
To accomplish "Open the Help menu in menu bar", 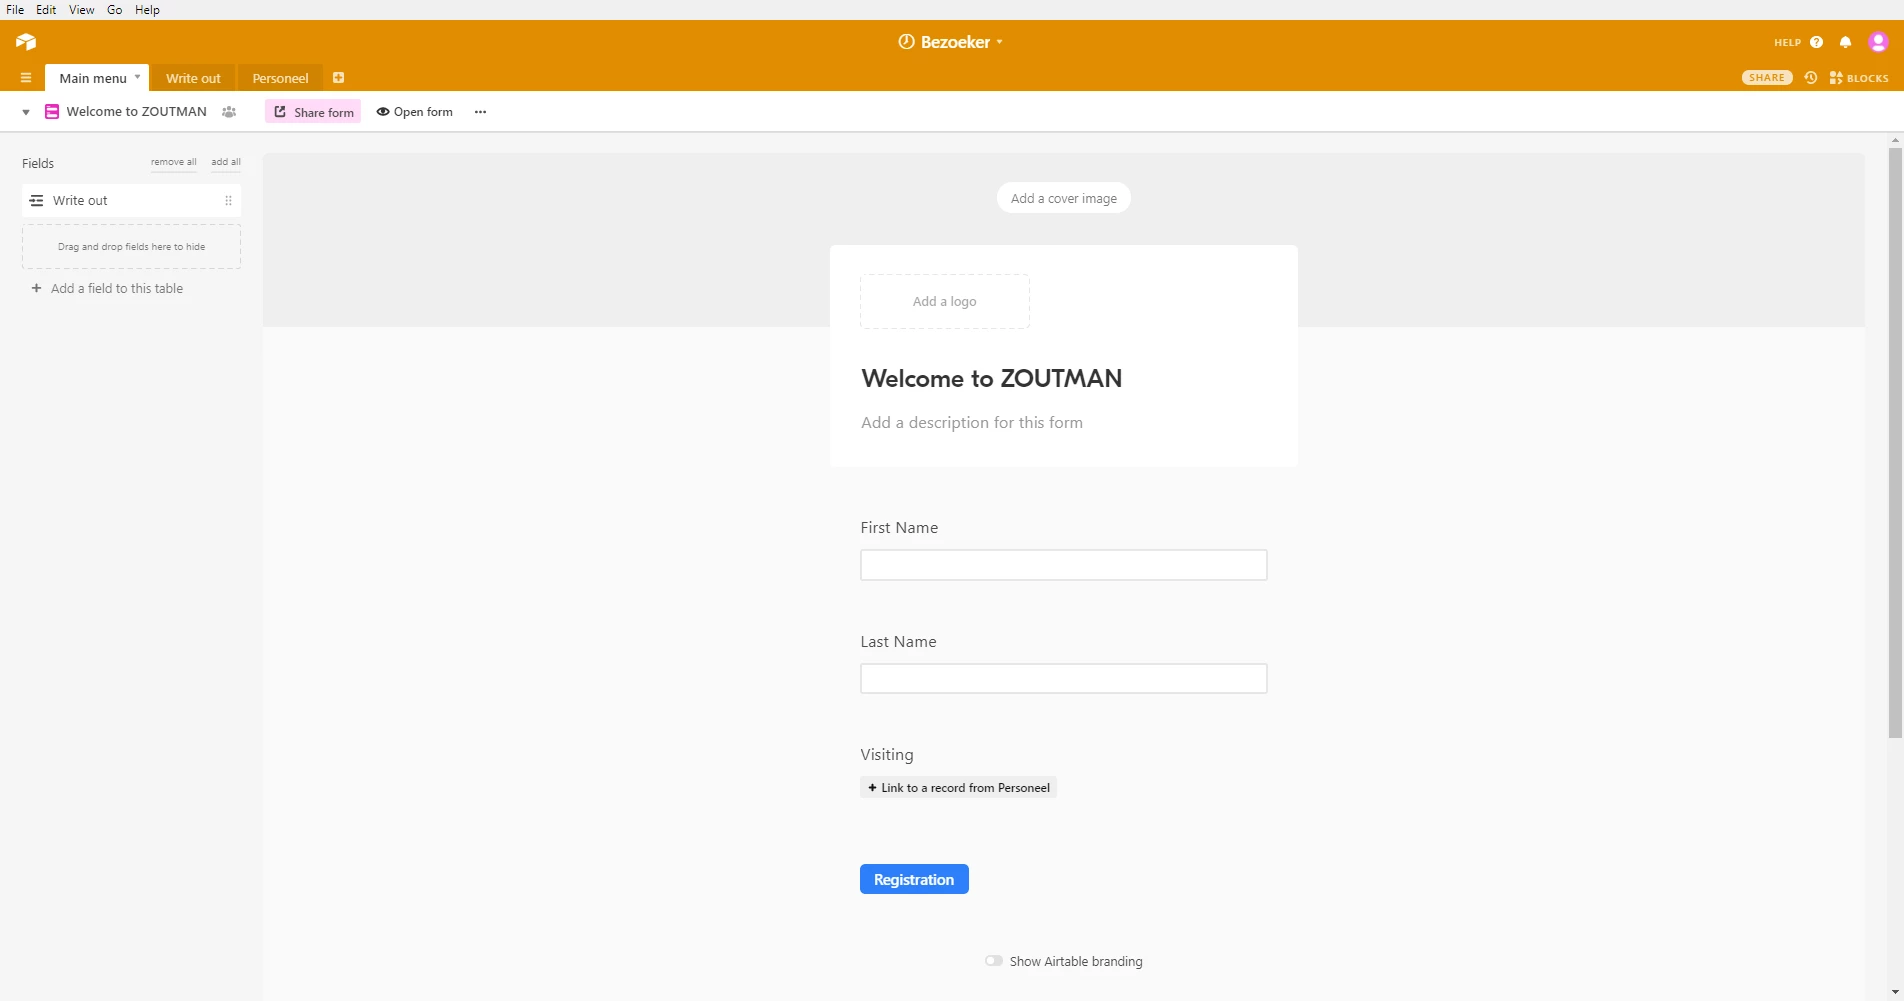I will (147, 10).
